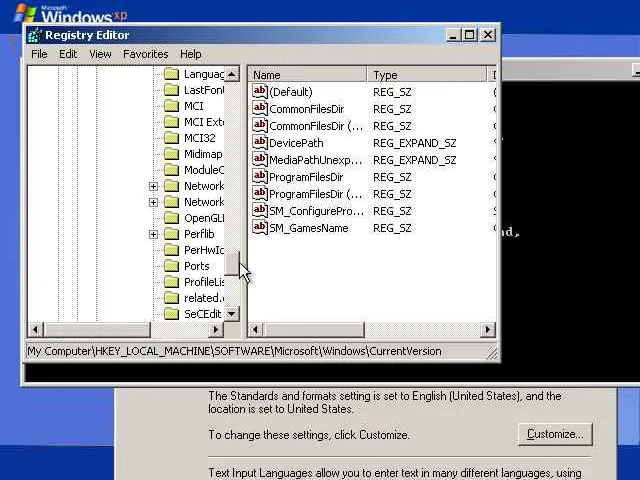Viewport: 640px width, 480px height.
Task: Select the ProgramFilesDir (… value name
Action: coord(316,194)
